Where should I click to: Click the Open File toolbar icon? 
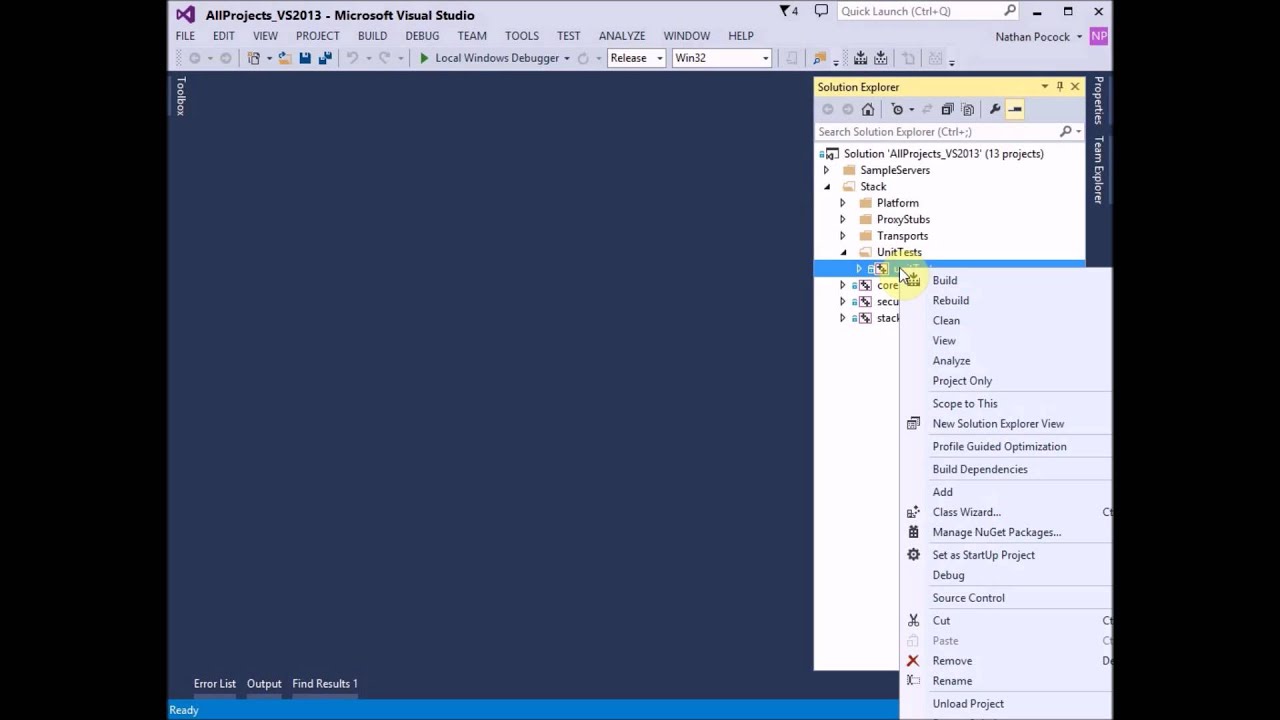coord(285,58)
